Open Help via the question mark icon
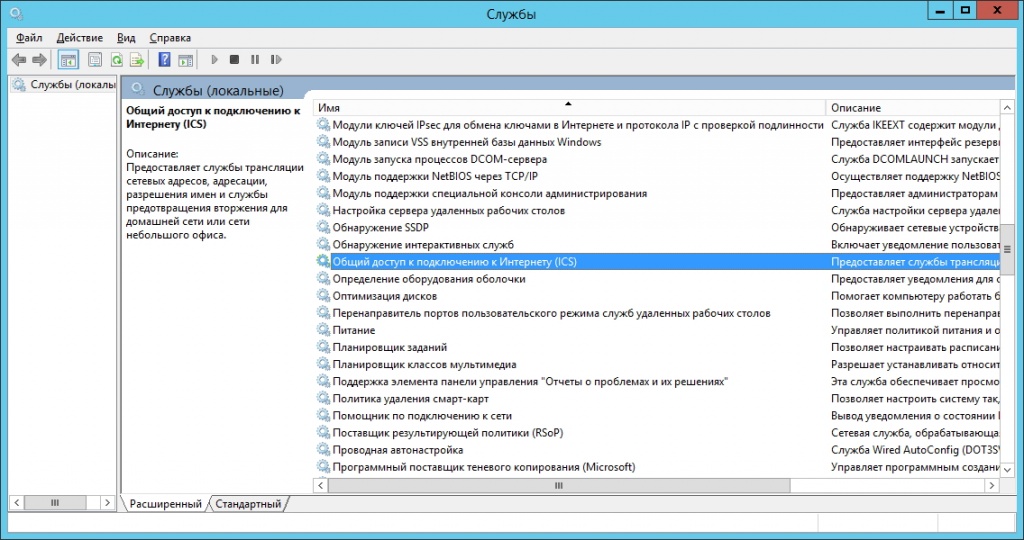1024x540 pixels. [x=165, y=60]
